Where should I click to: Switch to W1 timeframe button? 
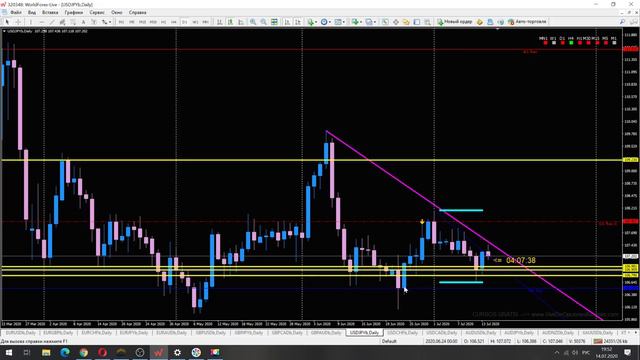click(195, 22)
